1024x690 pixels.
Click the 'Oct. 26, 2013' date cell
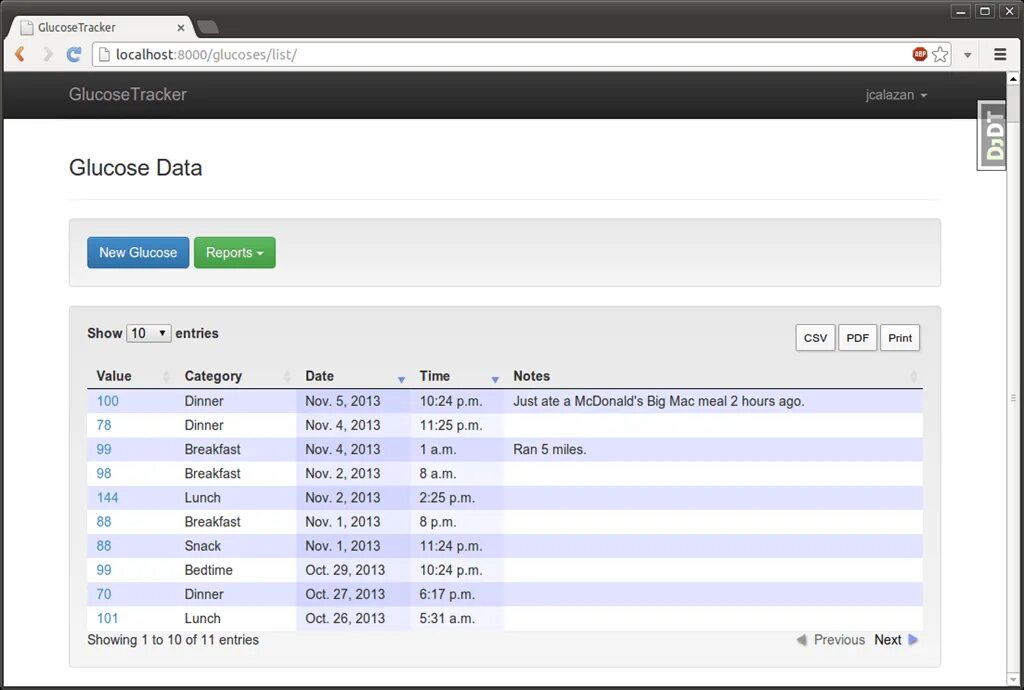(x=353, y=618)
